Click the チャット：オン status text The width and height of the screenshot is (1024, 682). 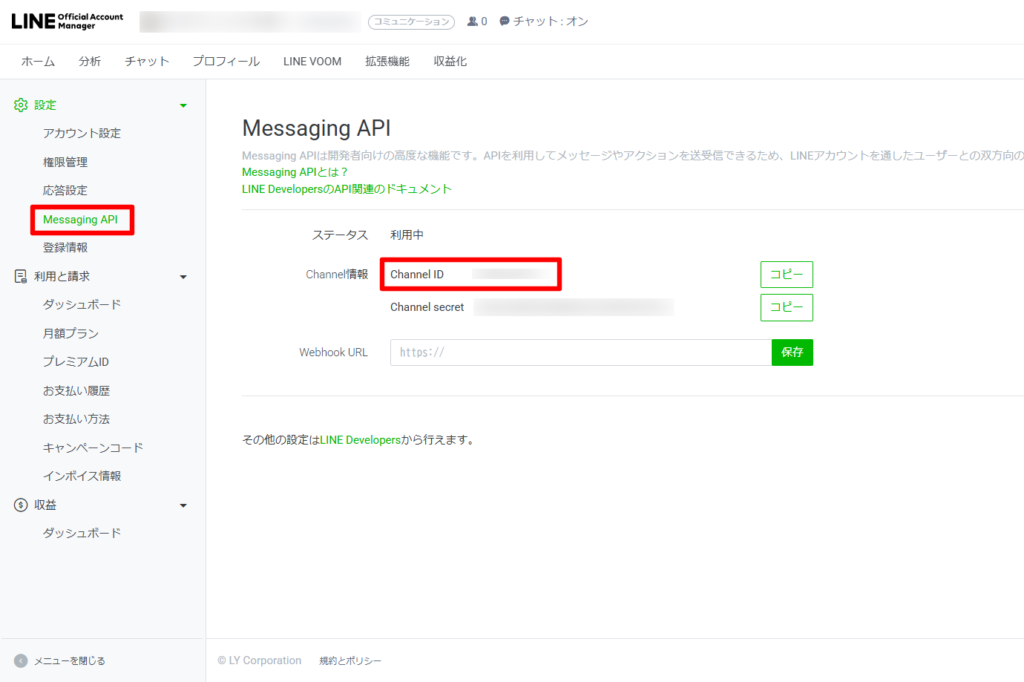[x=551, y=22]
